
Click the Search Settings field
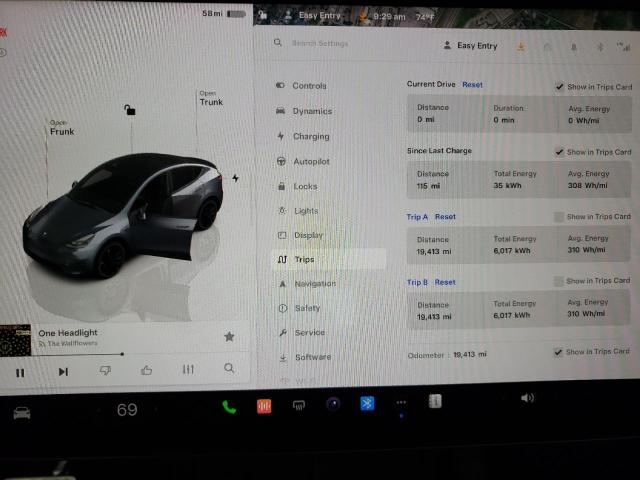[320, 43]
